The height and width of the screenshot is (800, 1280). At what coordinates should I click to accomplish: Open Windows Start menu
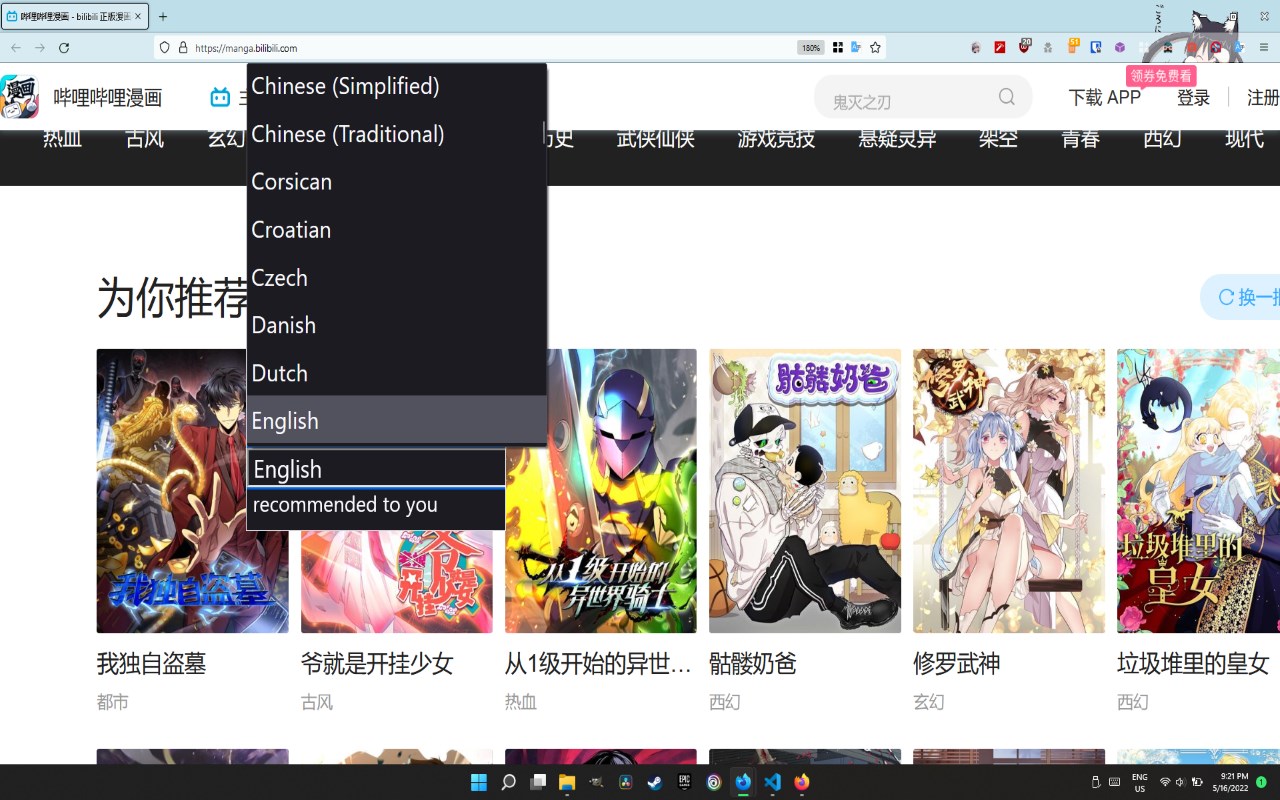click(x=479, y=782)
